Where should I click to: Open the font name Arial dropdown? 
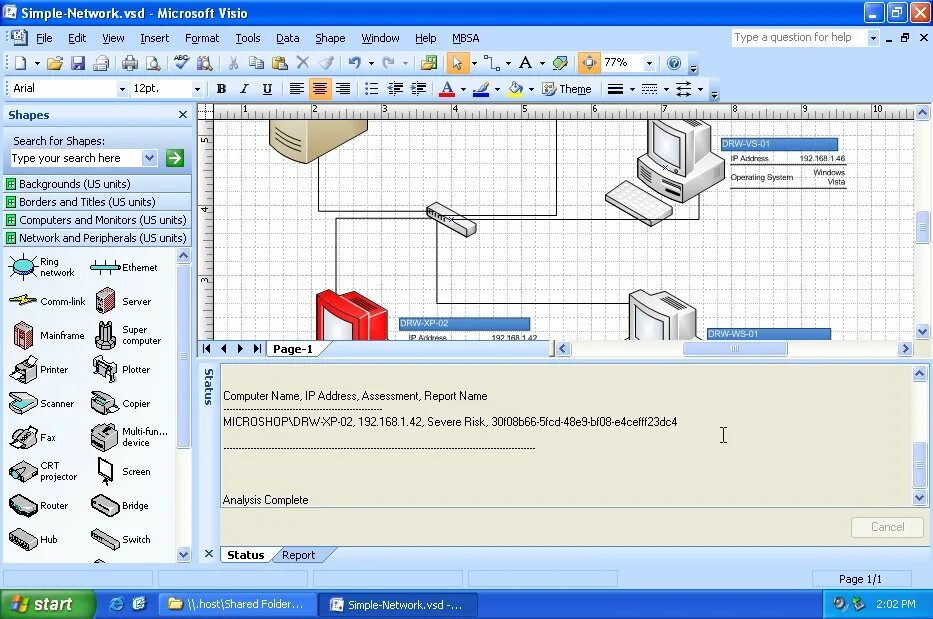[x=122, y=89]
